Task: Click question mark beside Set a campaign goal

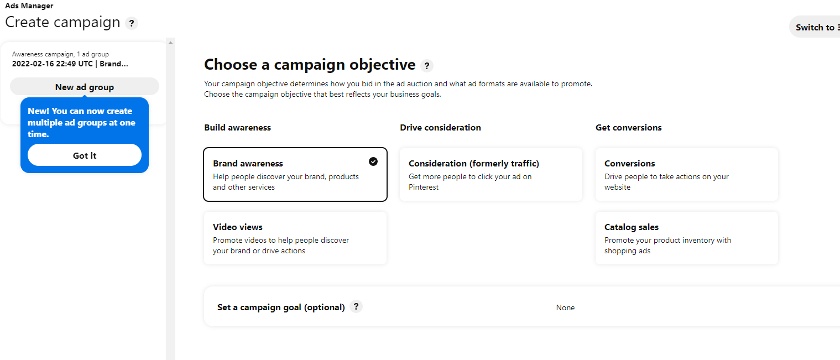Action: pos(356,307)
